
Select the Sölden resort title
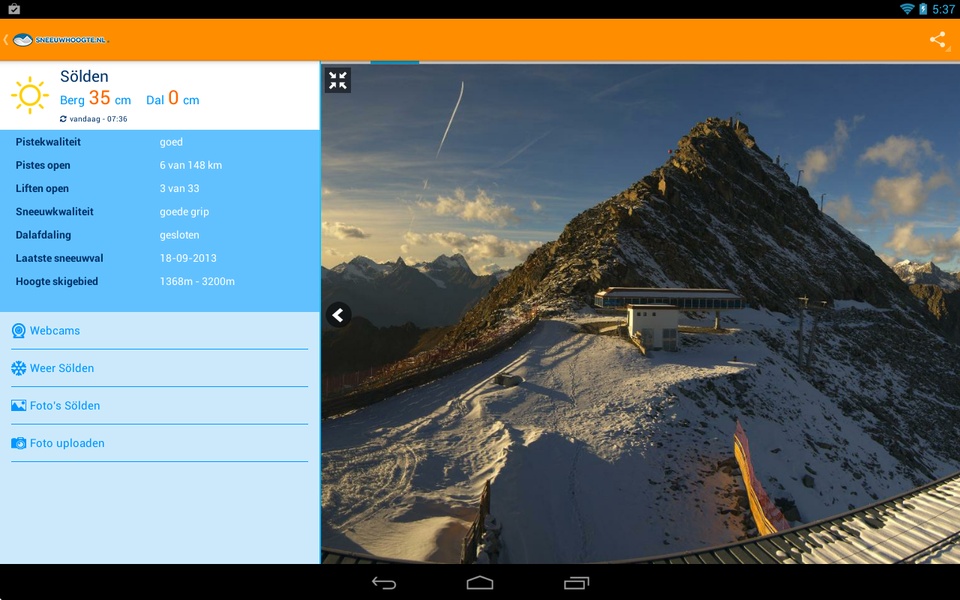[x=84, y=77]
